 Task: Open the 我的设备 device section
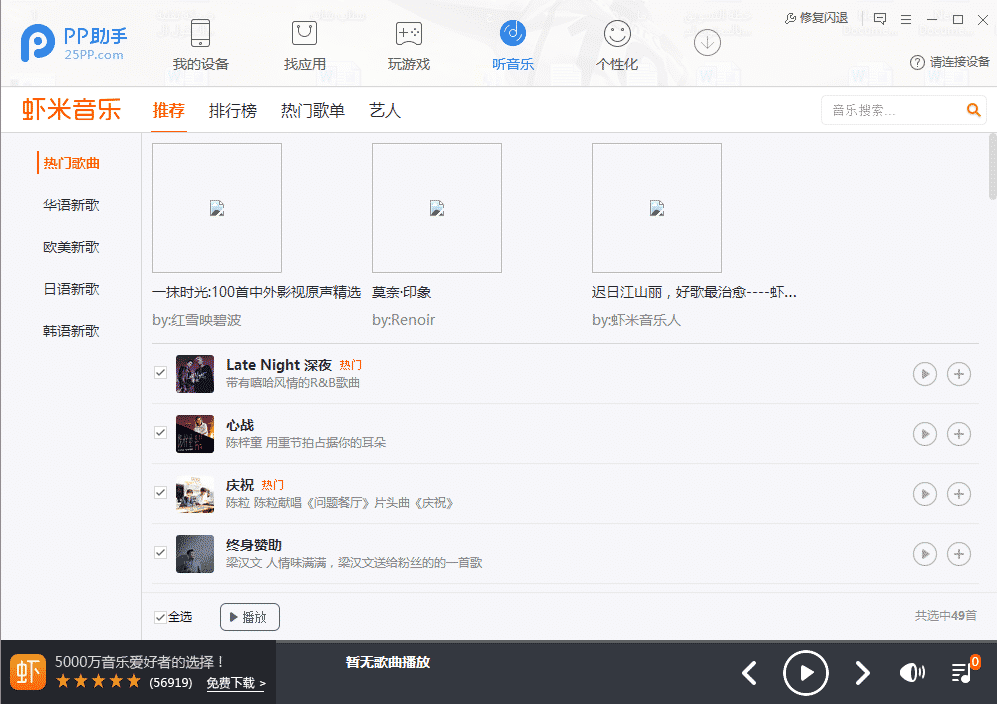200,45
